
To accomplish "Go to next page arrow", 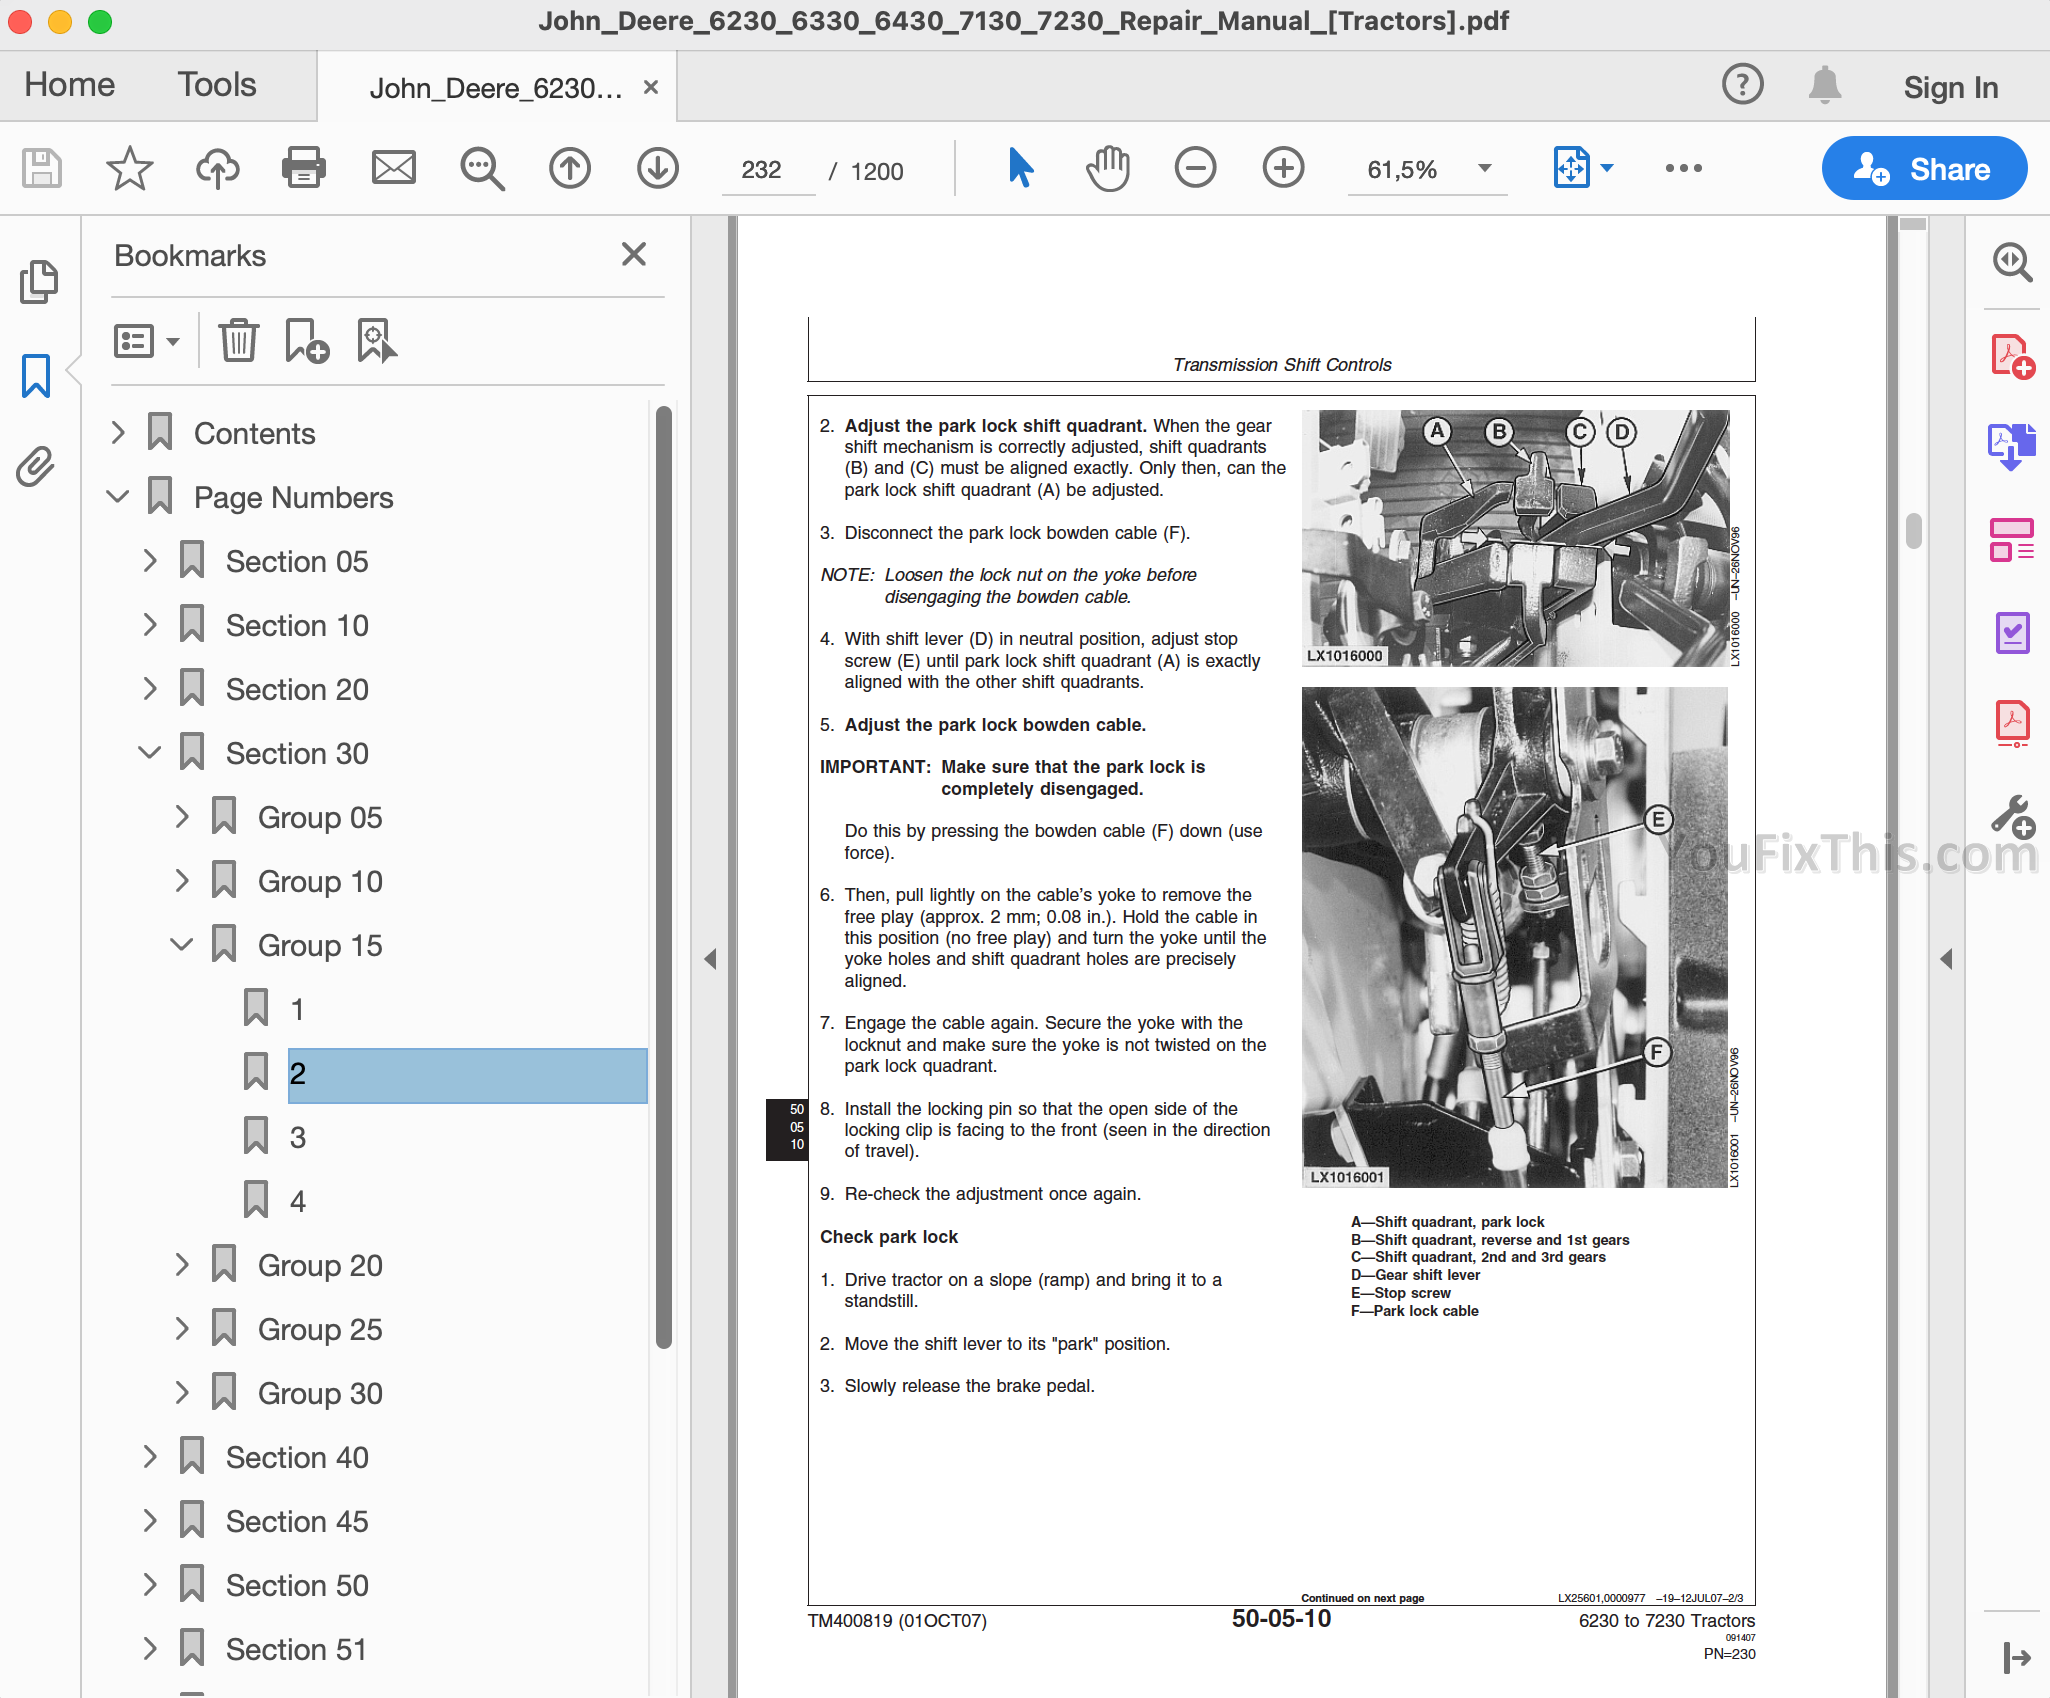I will (x=657, y=168).
